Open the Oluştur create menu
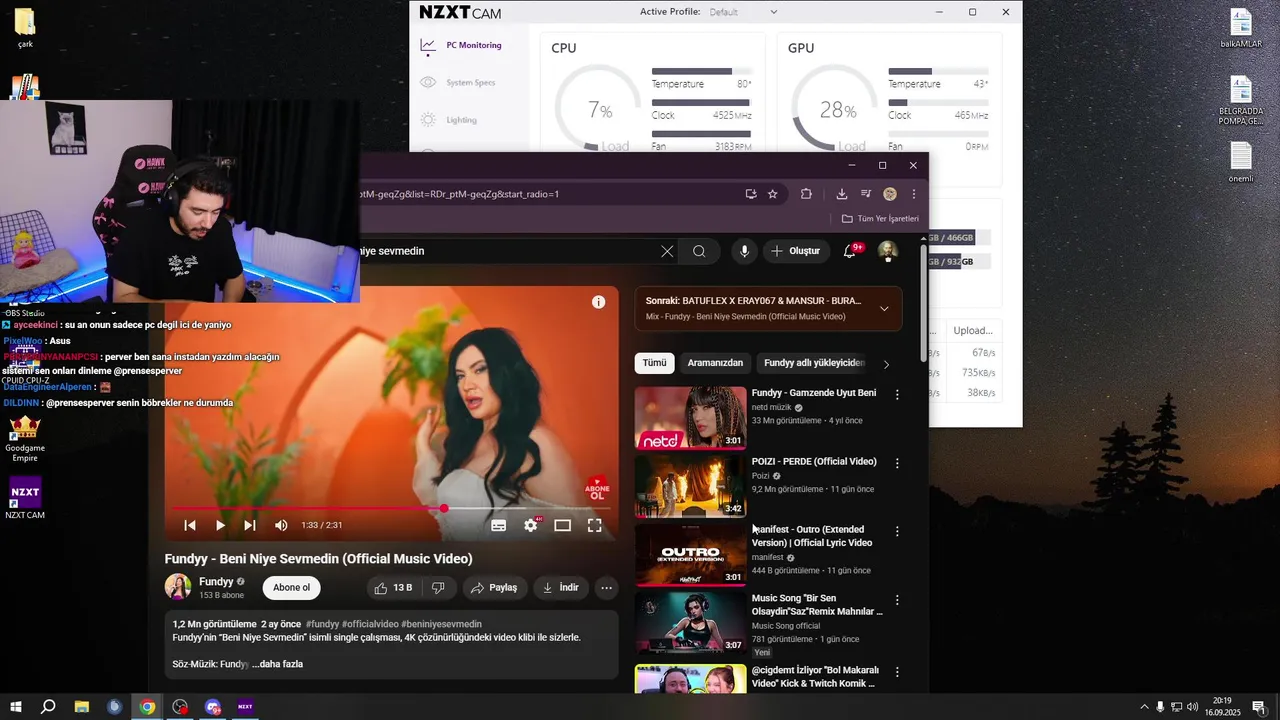Image resolution: width=1280 pixels, height=720 pixels. pos(796,251)
